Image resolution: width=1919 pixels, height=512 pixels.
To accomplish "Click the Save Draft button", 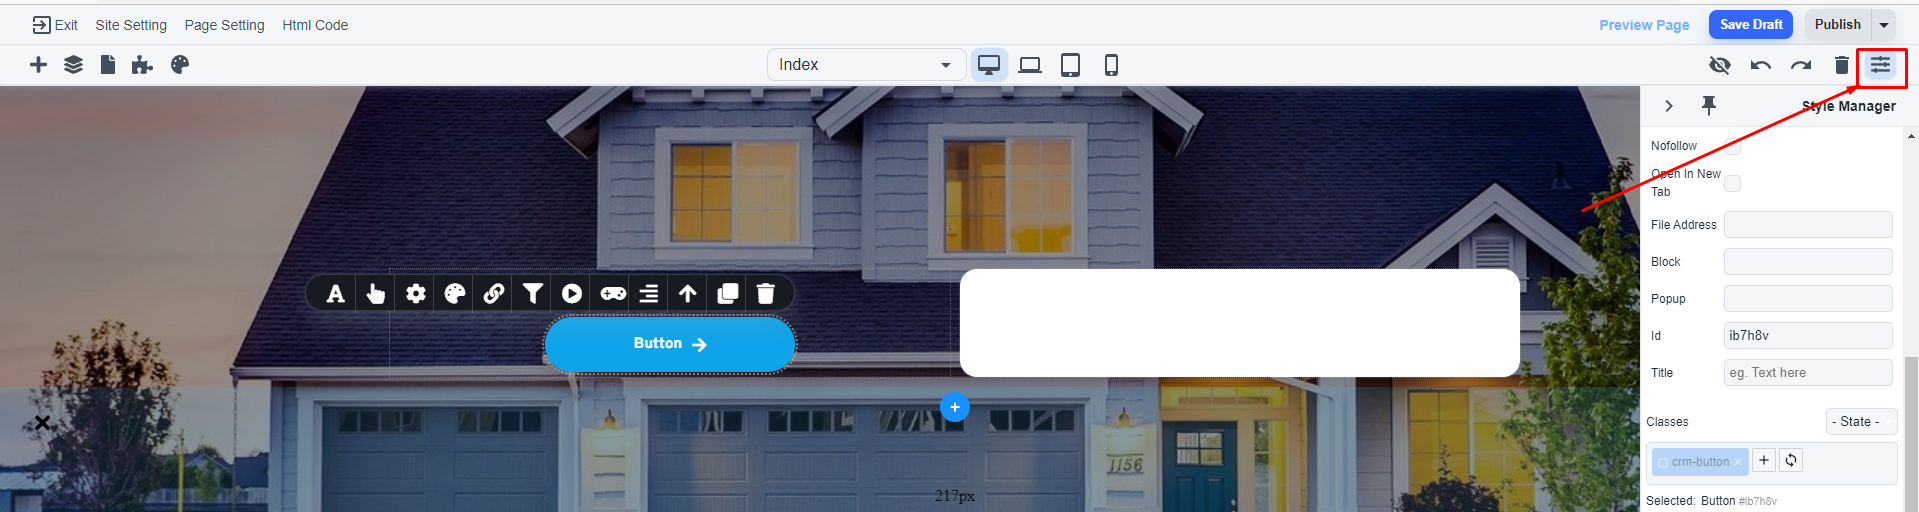I will tap(1750, 25).
